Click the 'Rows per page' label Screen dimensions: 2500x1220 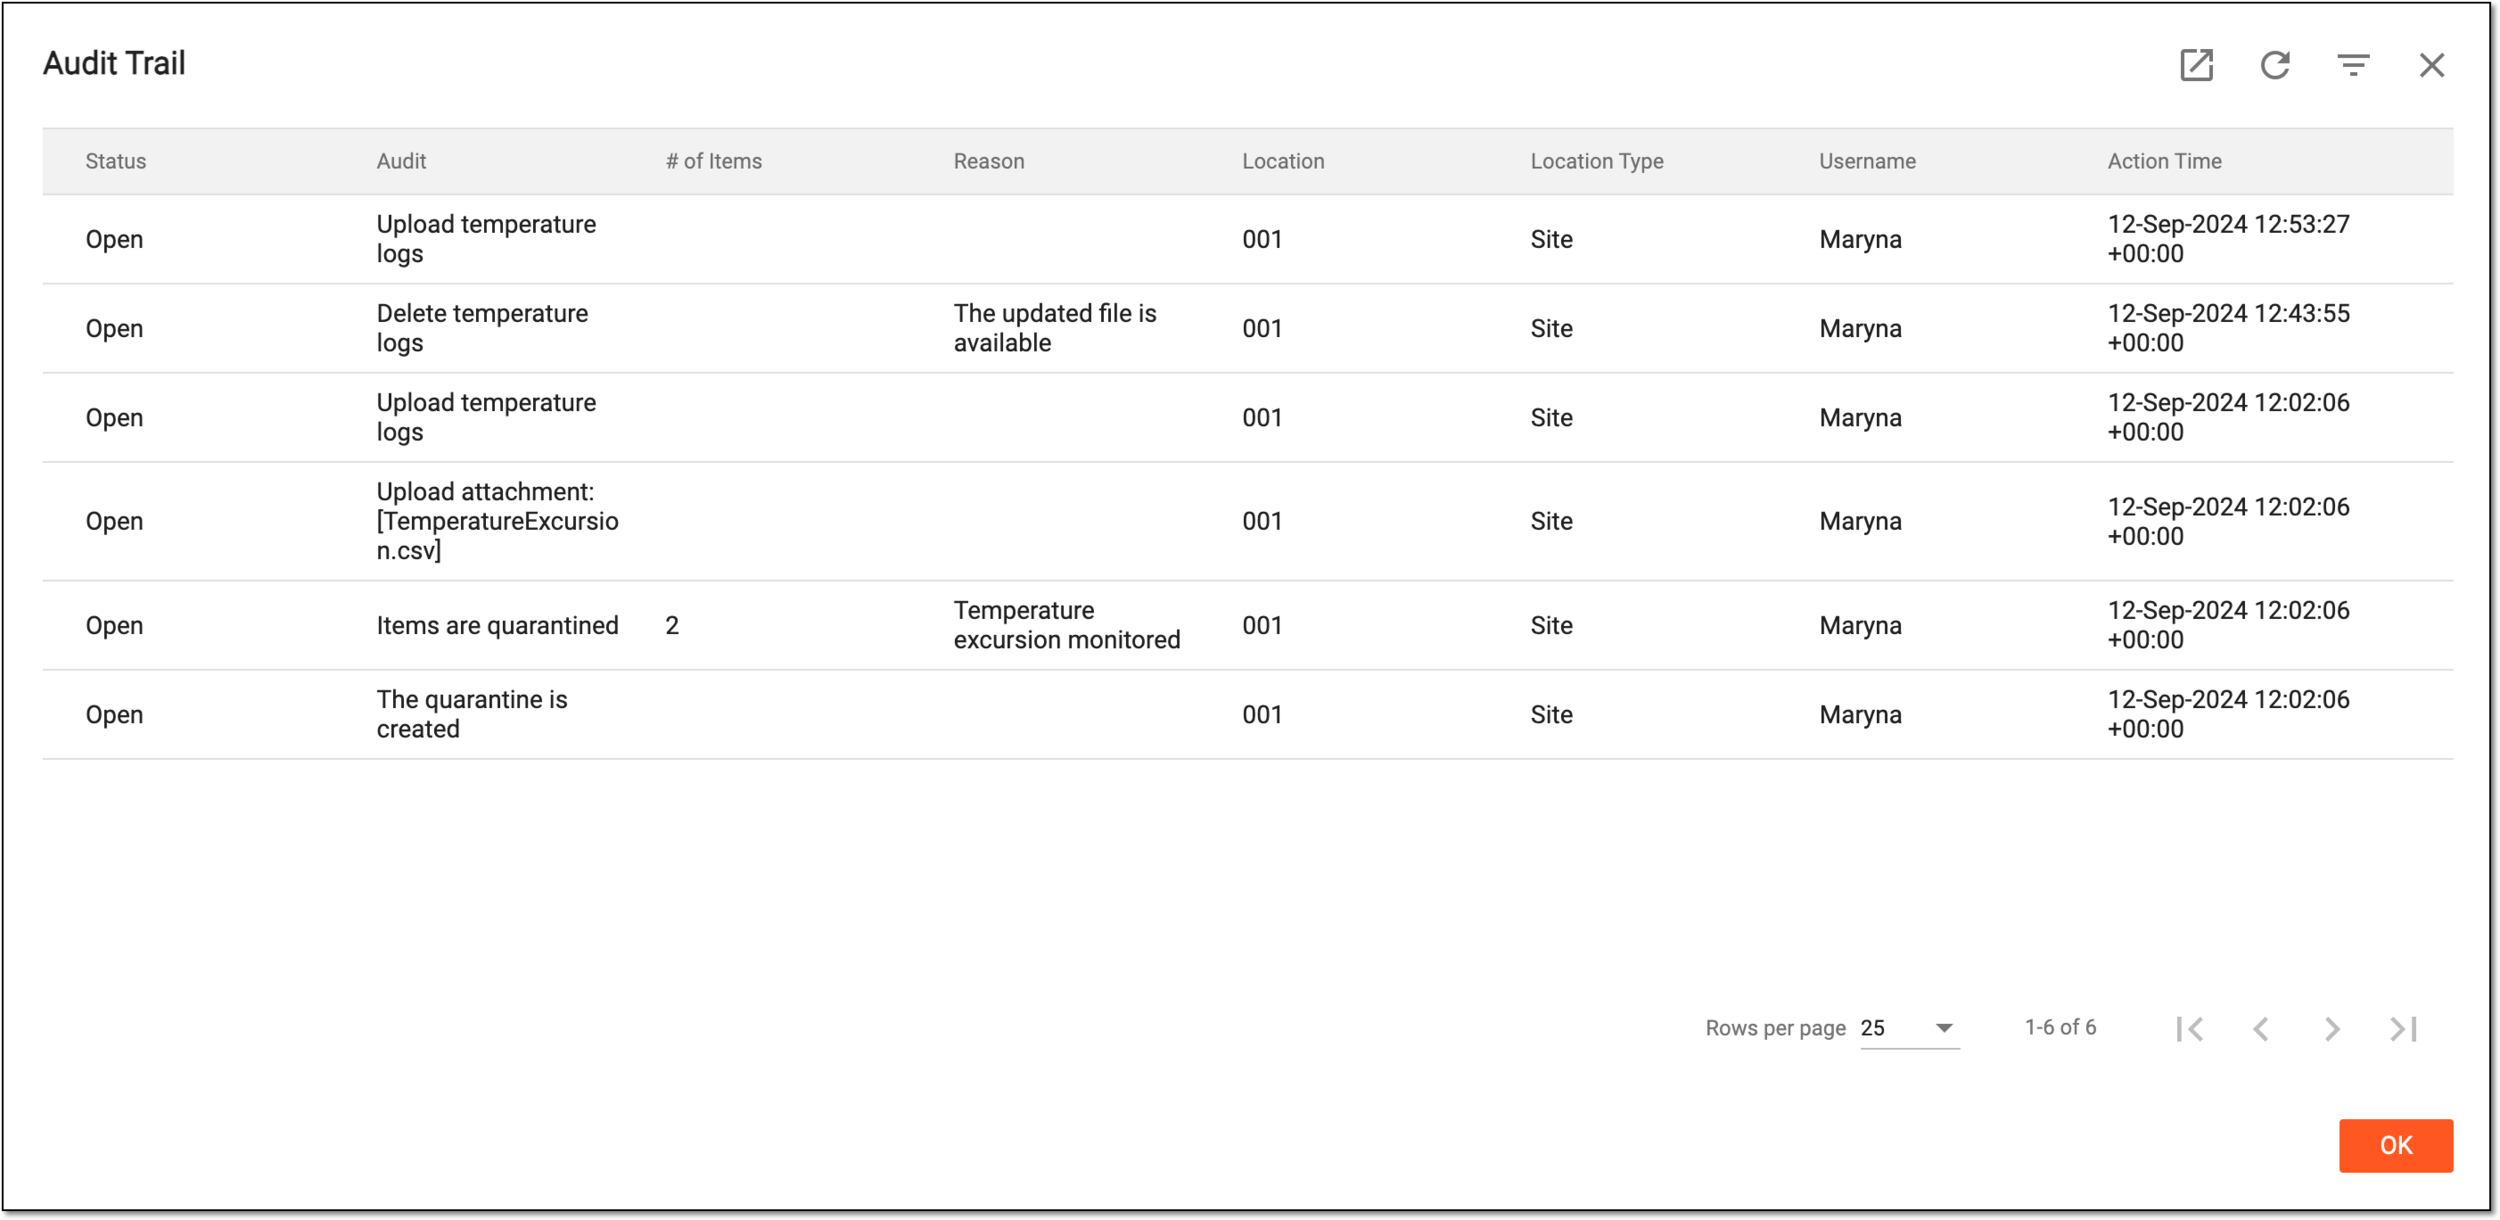[x=1775, y=1029]
